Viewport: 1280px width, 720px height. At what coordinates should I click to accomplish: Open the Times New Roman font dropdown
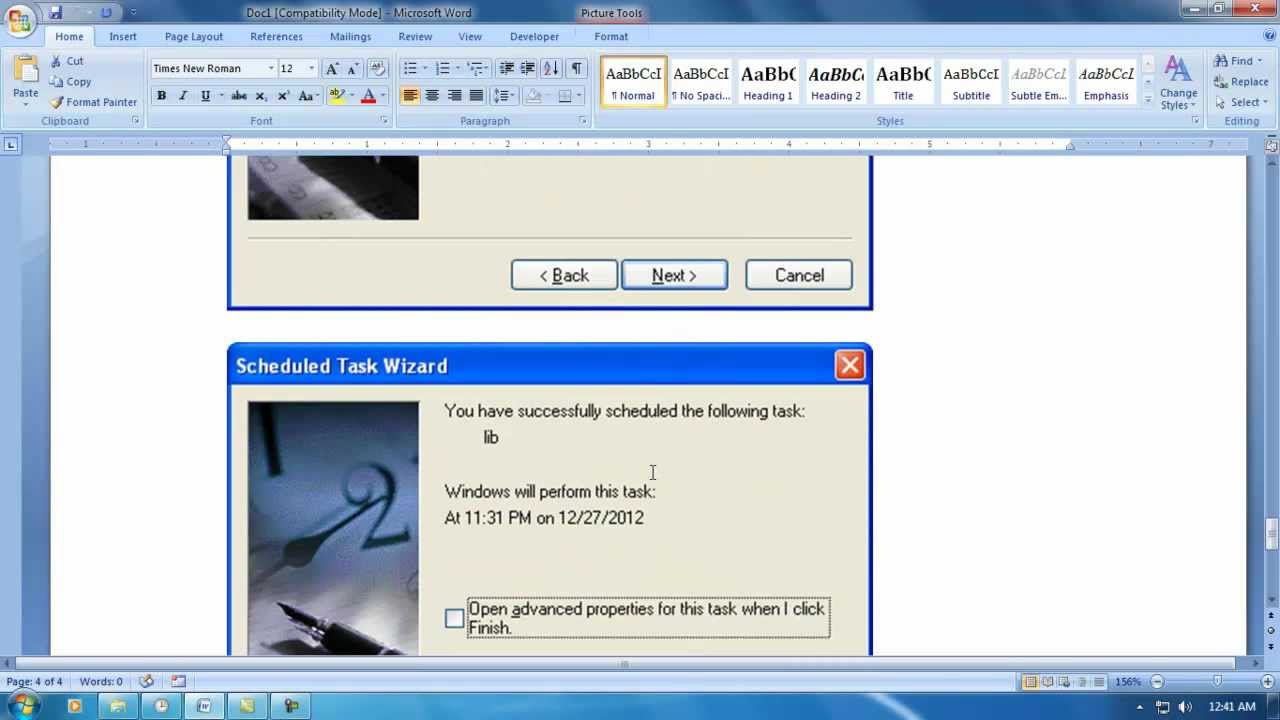point(270,68)
